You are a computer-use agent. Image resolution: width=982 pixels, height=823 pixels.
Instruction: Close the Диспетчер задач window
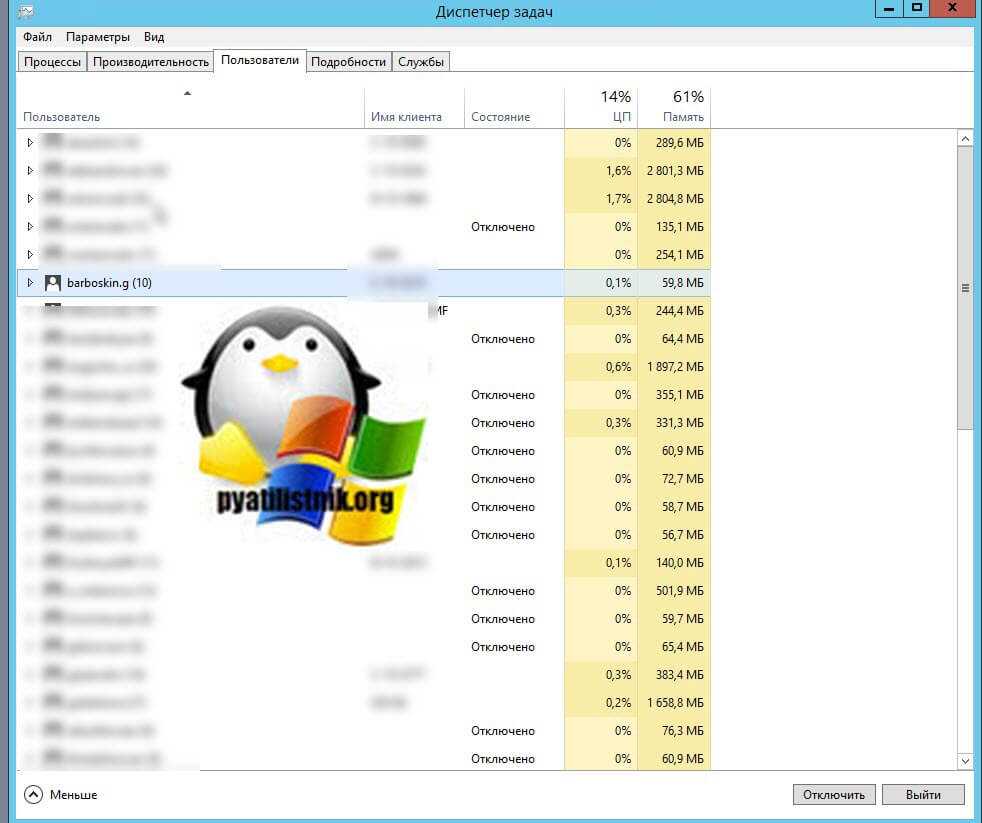coord(952,8)
